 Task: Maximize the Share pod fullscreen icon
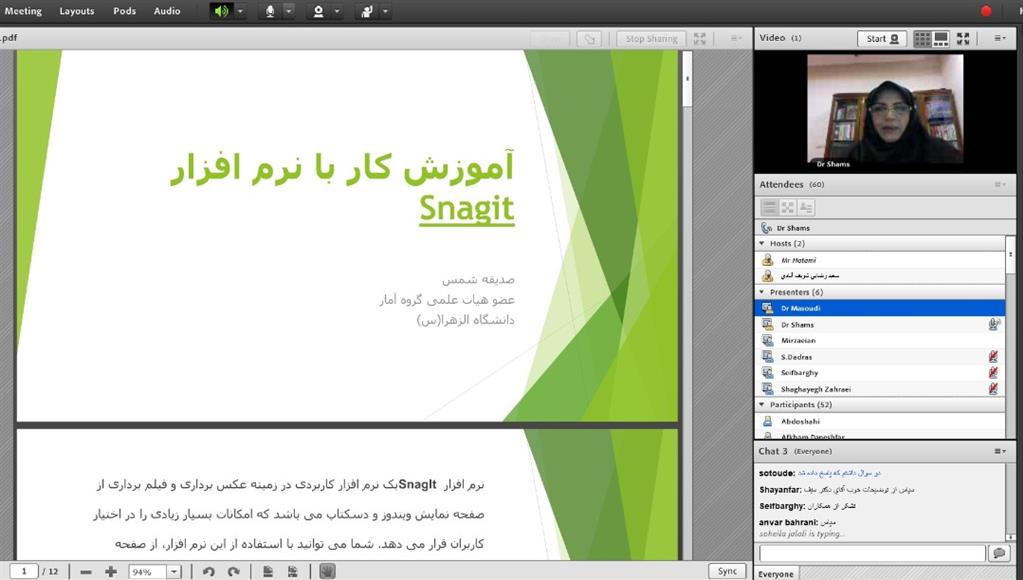point(699,38)
